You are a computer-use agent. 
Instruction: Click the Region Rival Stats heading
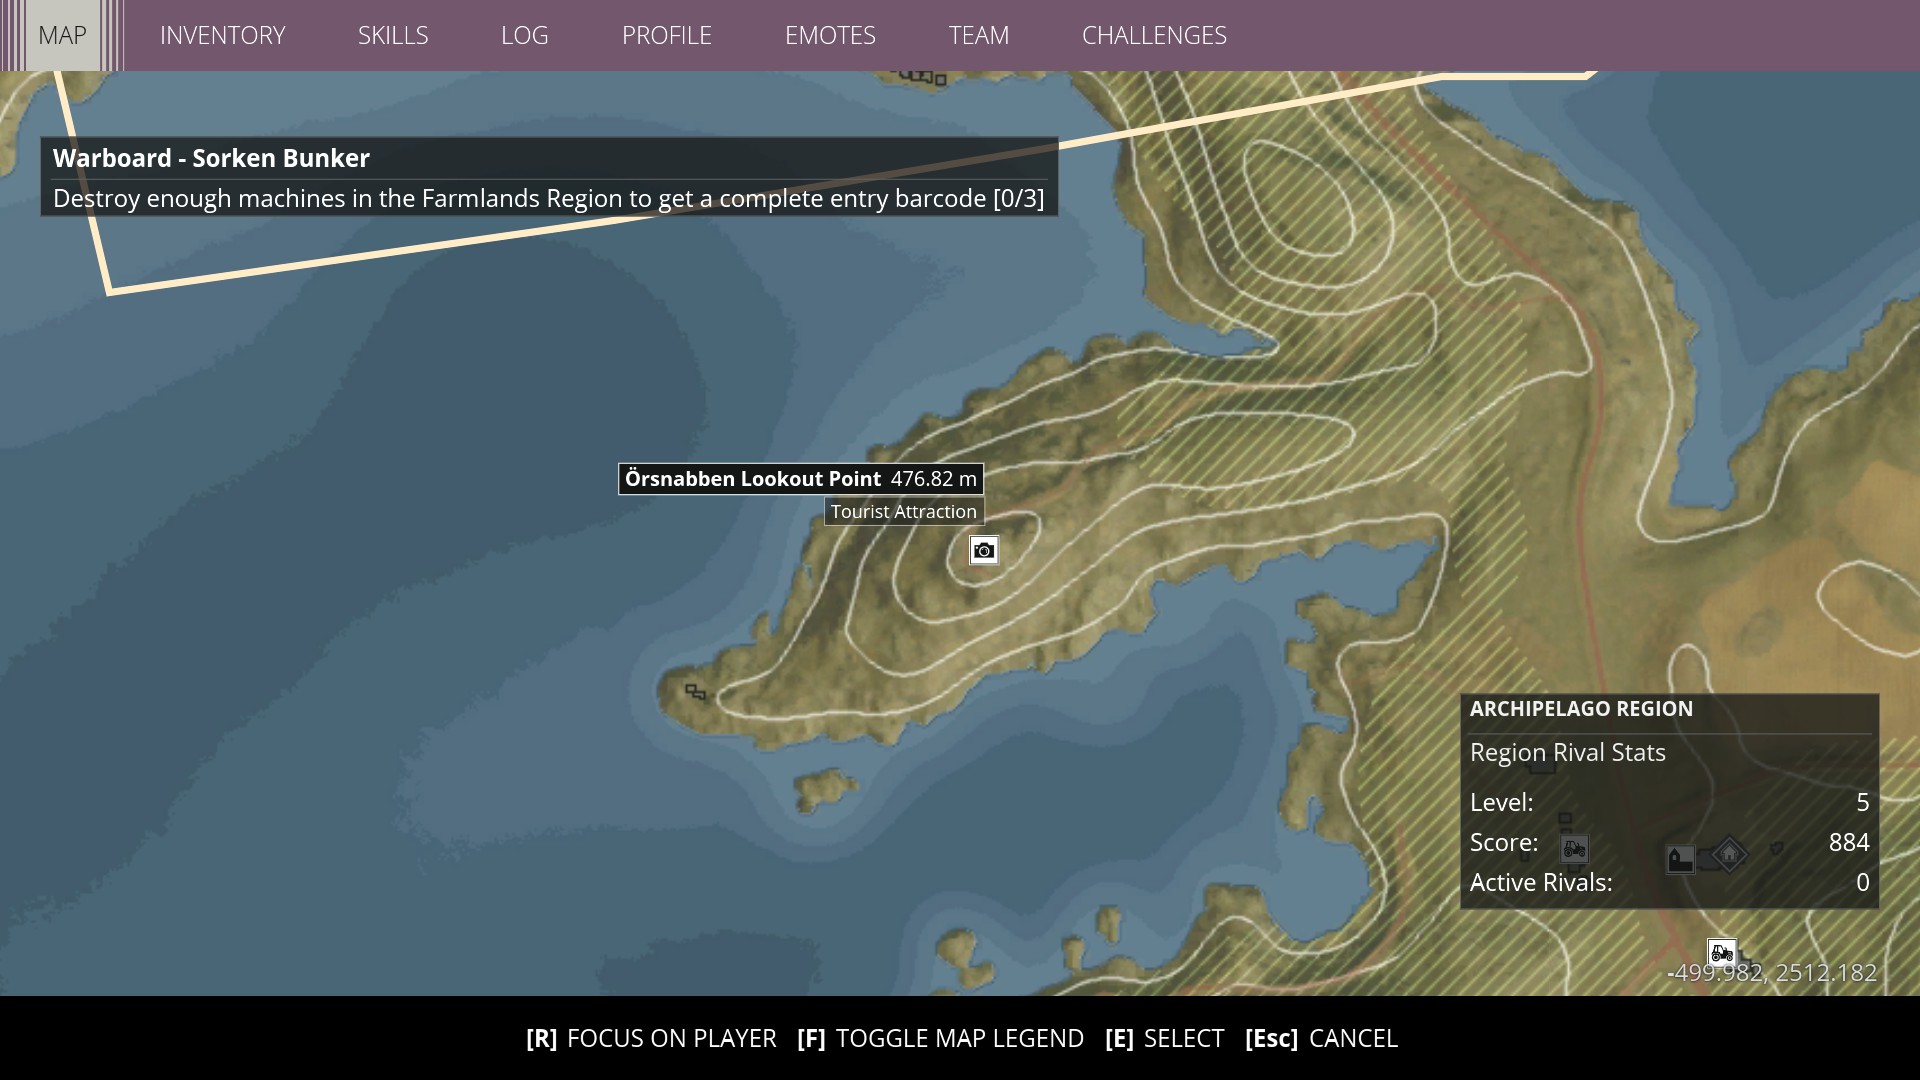[x=1567, y=753]
